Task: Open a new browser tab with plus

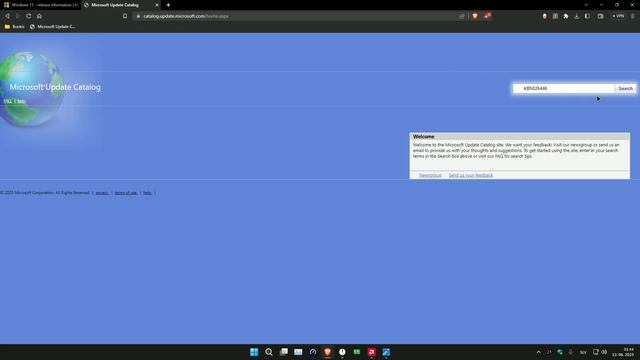Action: point(168,5)
